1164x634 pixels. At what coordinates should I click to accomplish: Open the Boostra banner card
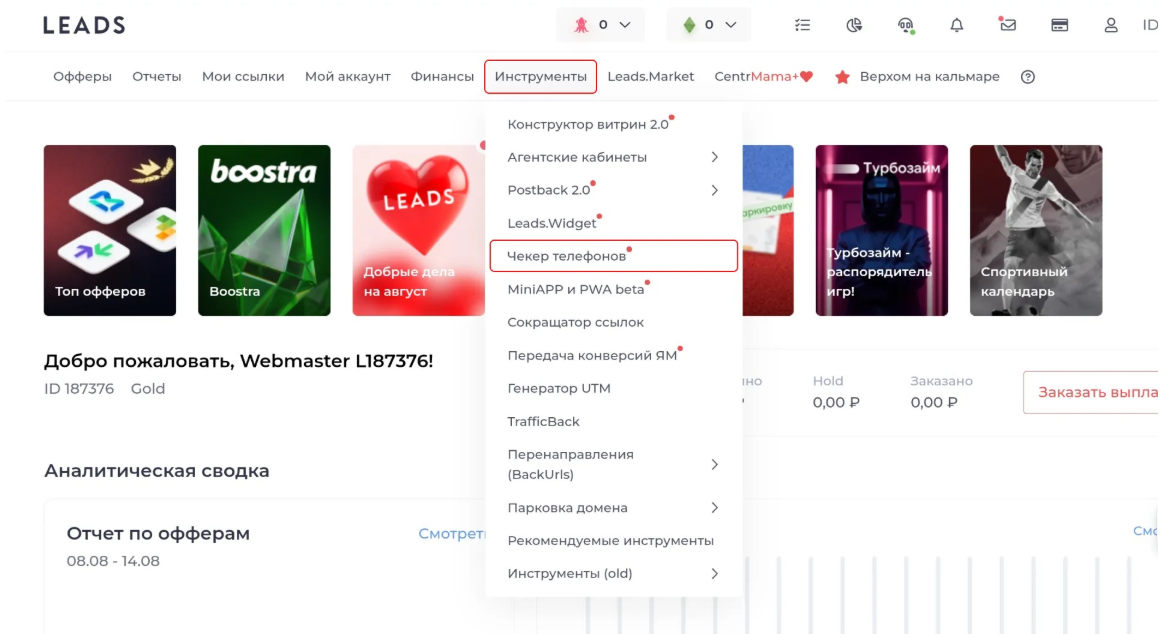(x=264, y=230)
